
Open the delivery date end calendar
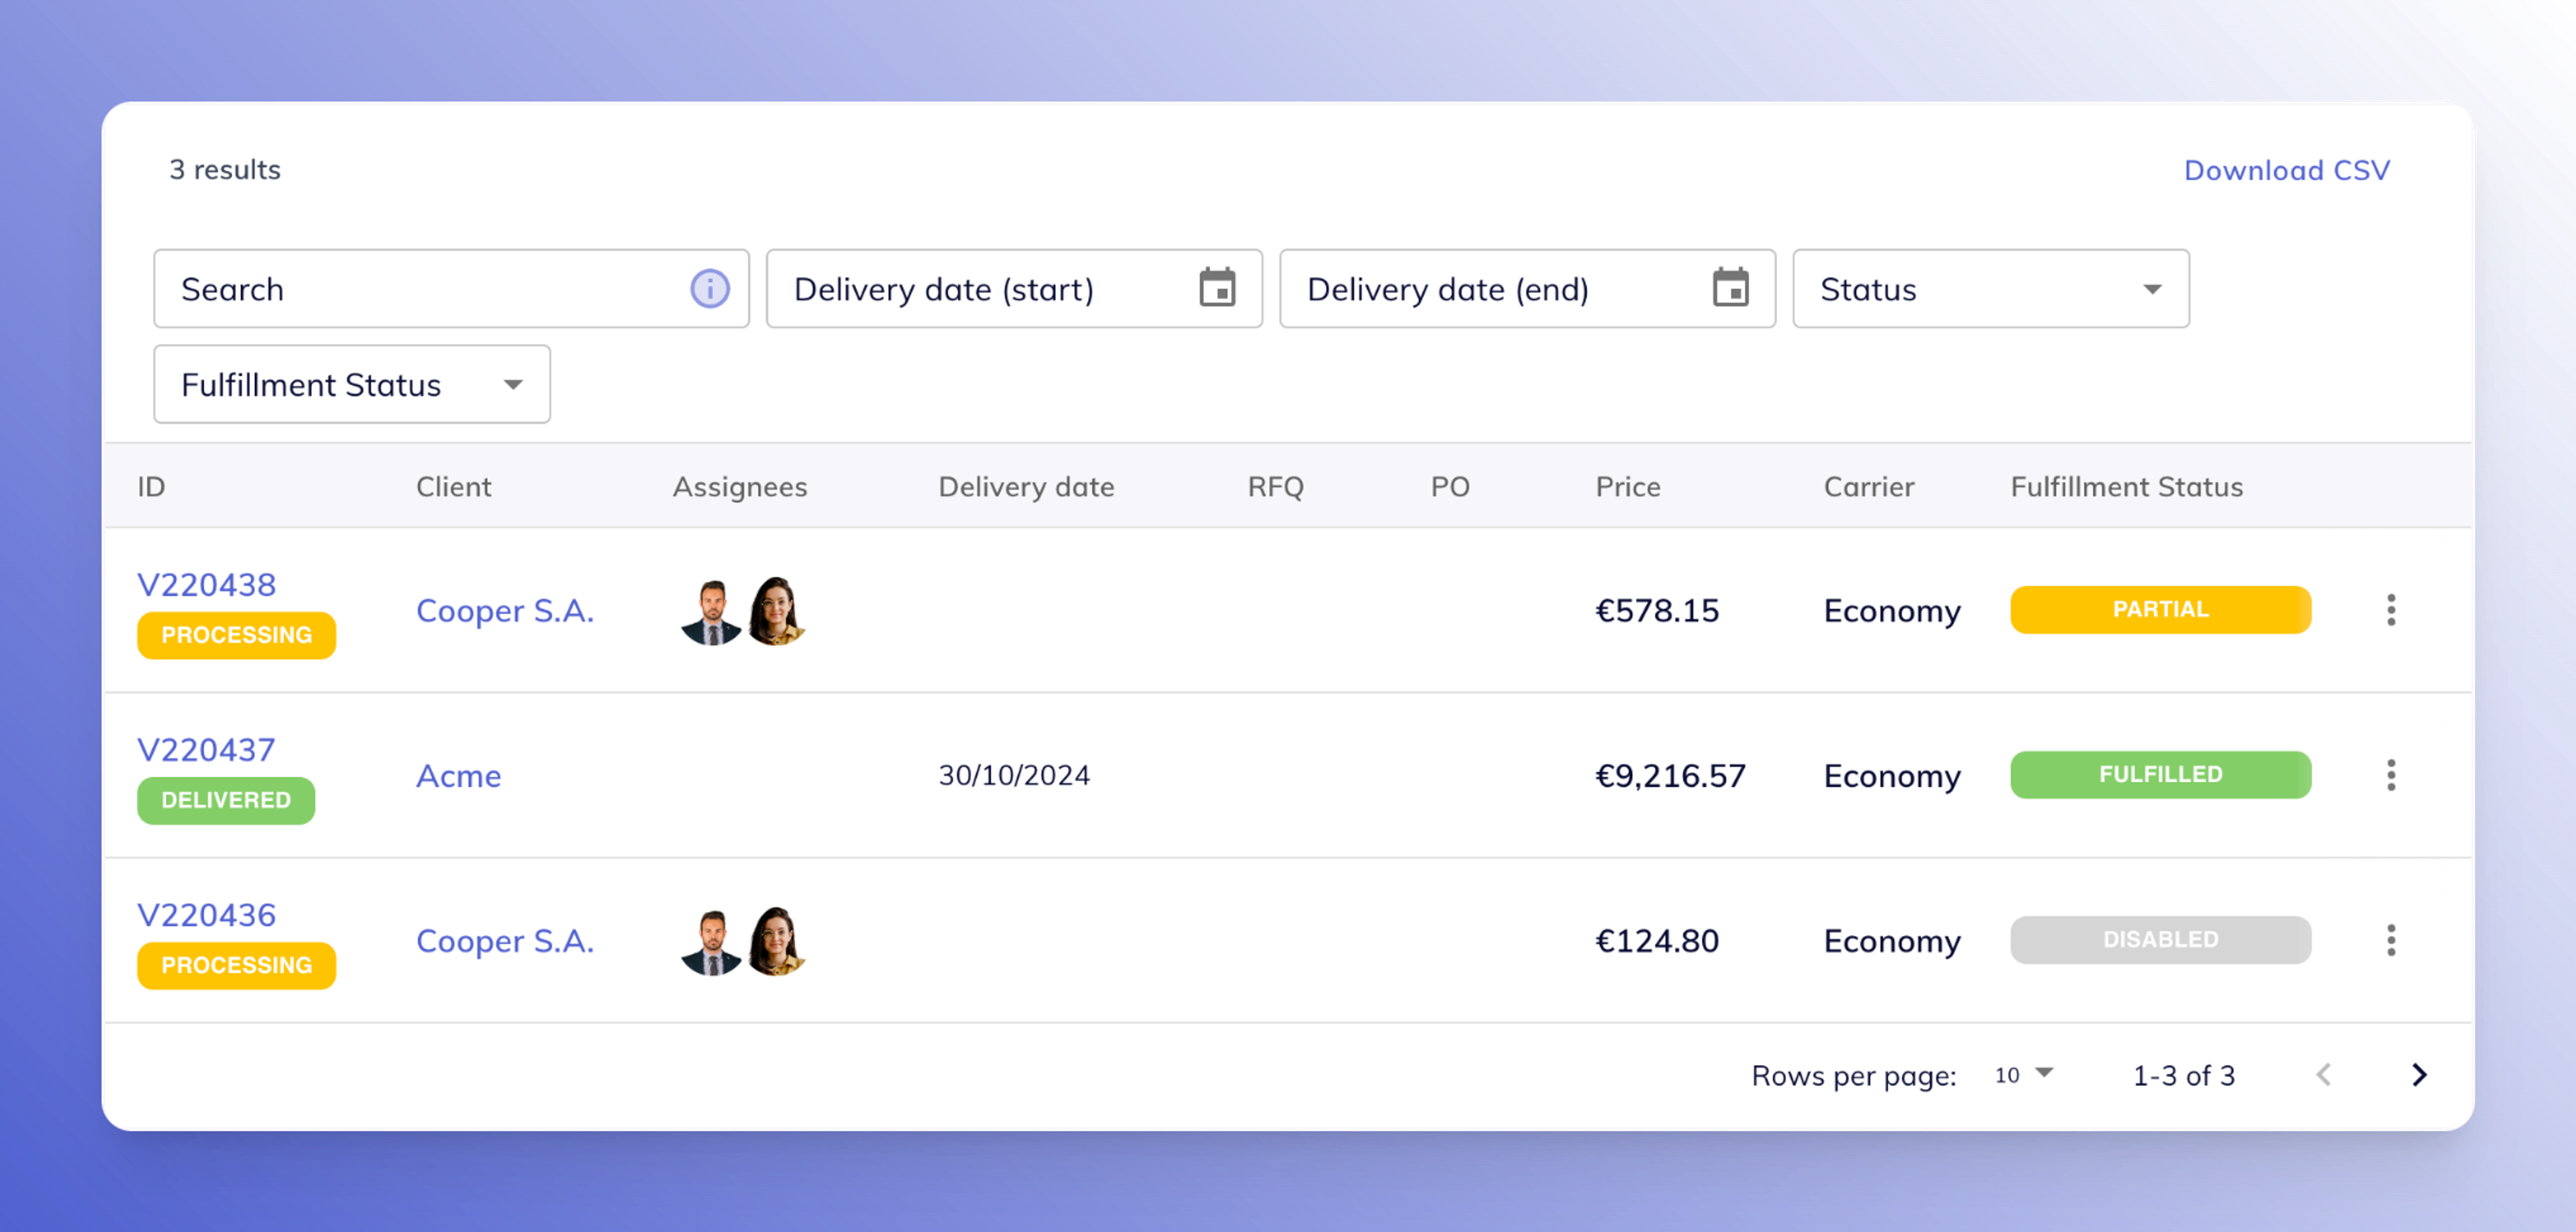(1729, 289)
